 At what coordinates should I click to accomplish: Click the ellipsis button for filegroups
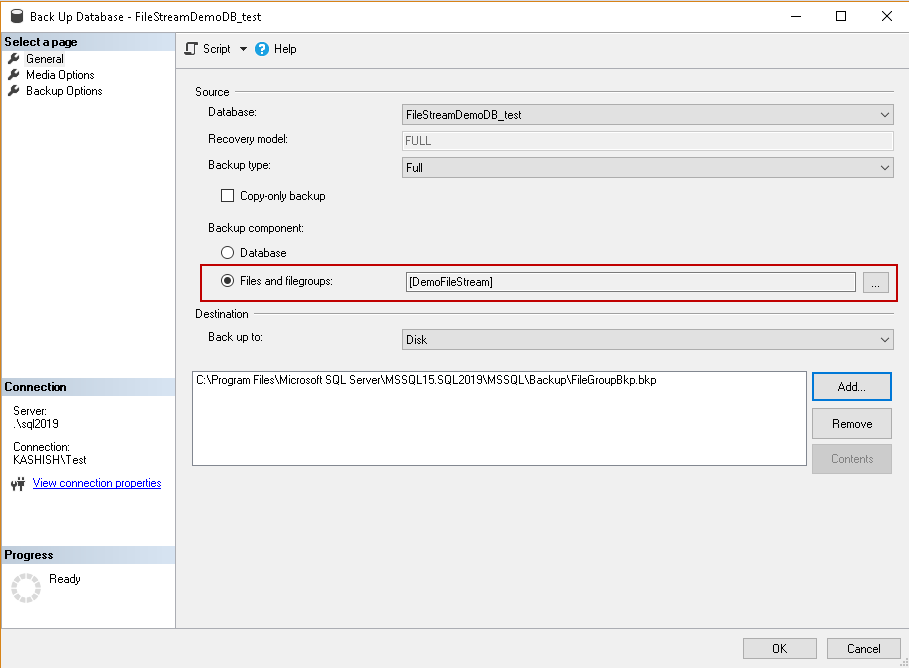pyautogui.click(x=875, y=283)
